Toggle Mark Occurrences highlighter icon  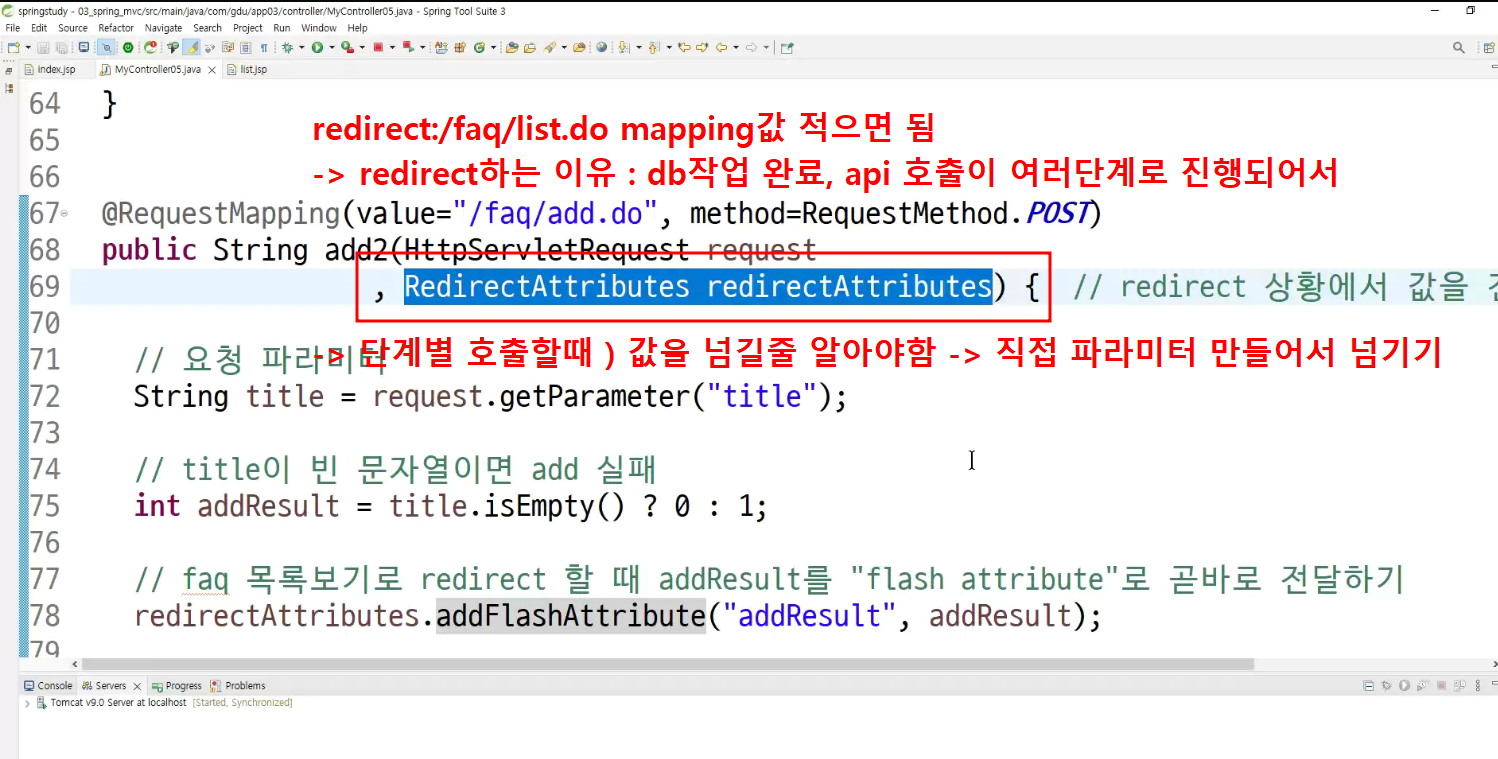coord(191,47)
